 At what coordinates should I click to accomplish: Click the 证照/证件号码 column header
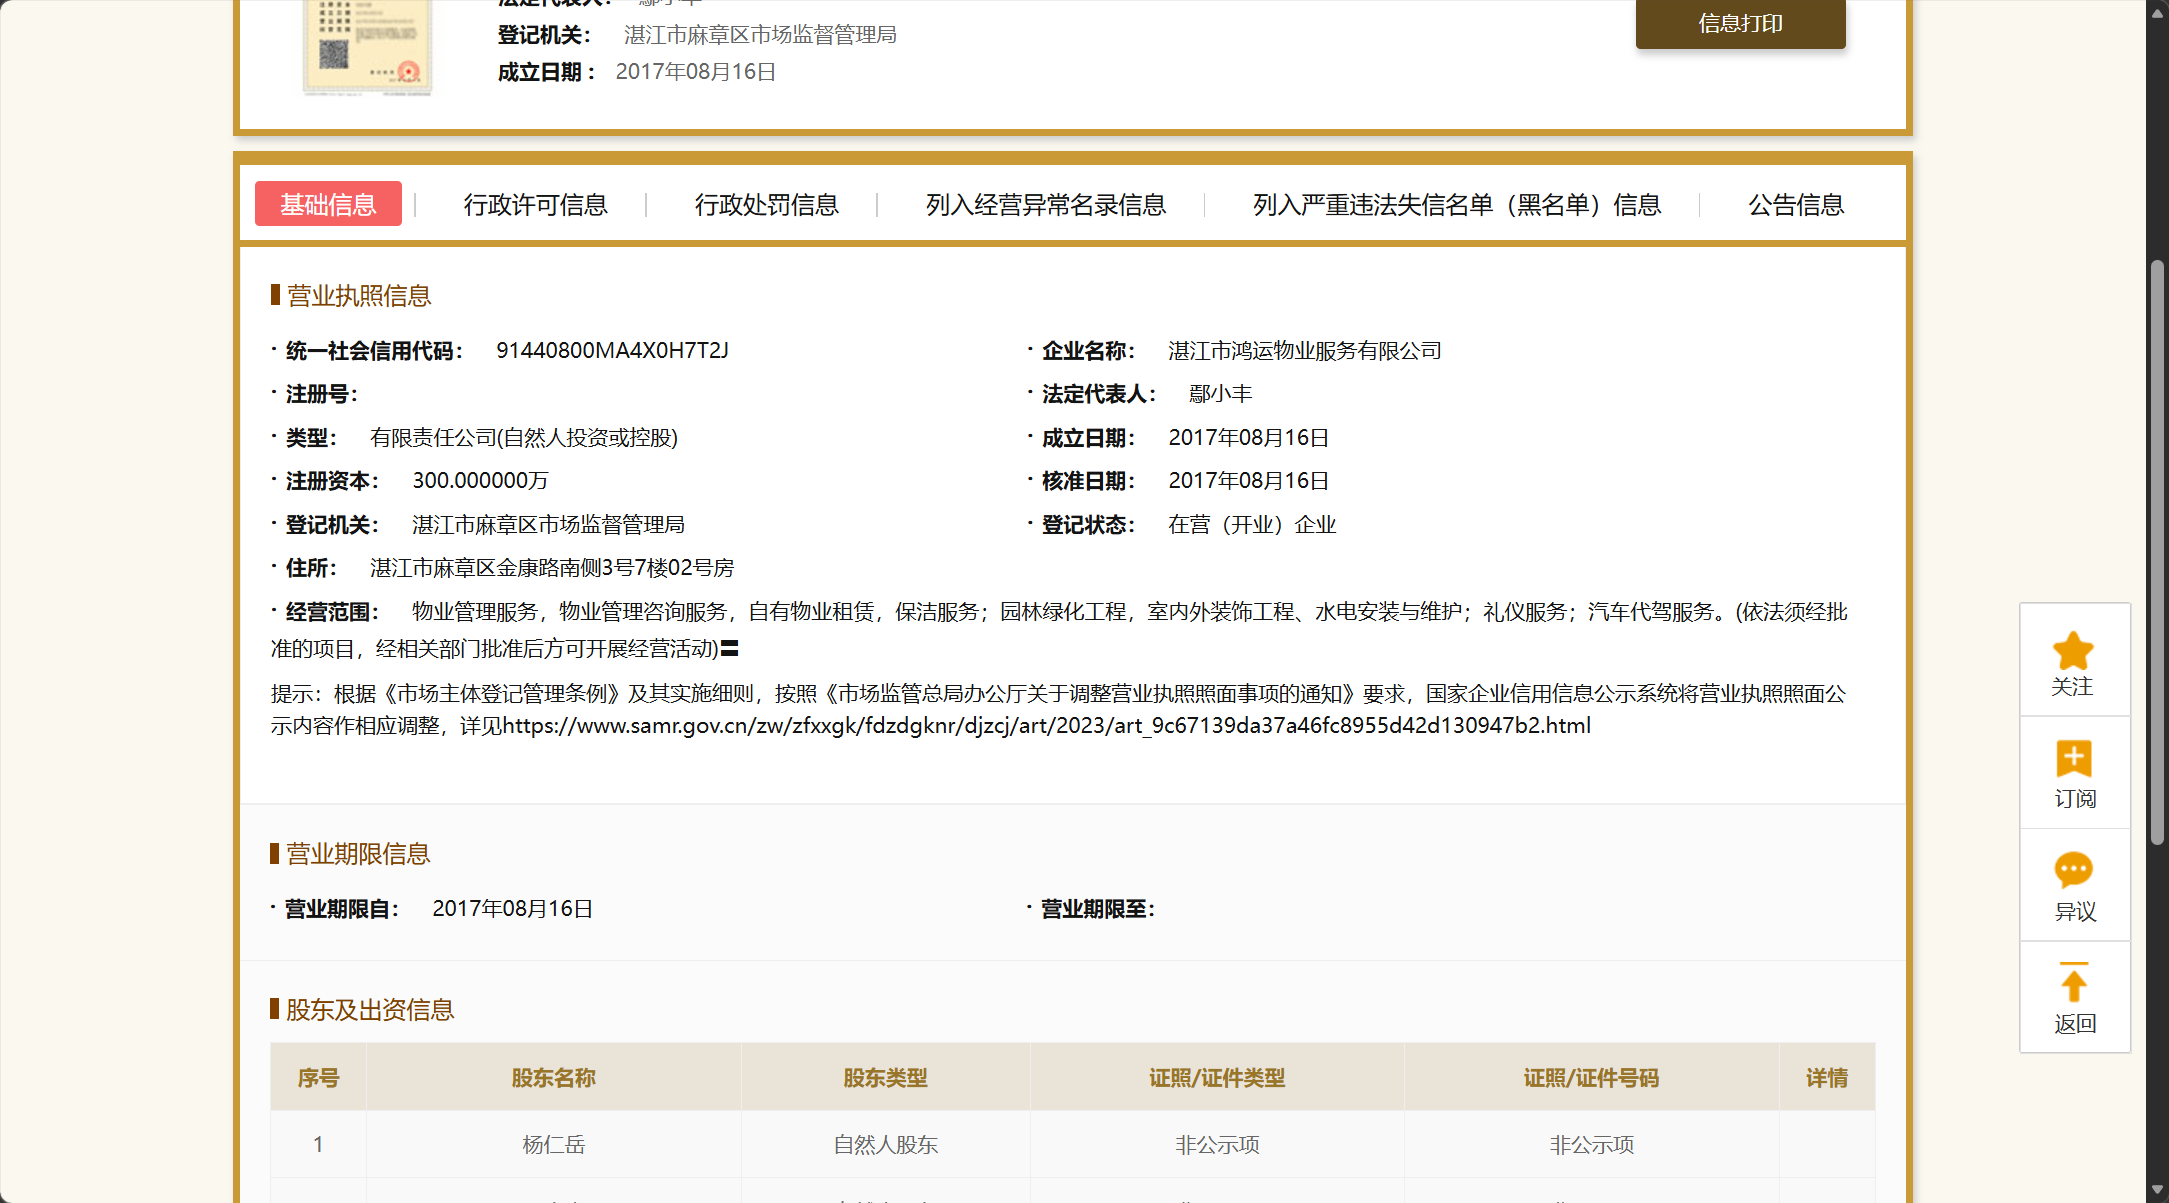pyautogui.click(x=1590, y=1078)
